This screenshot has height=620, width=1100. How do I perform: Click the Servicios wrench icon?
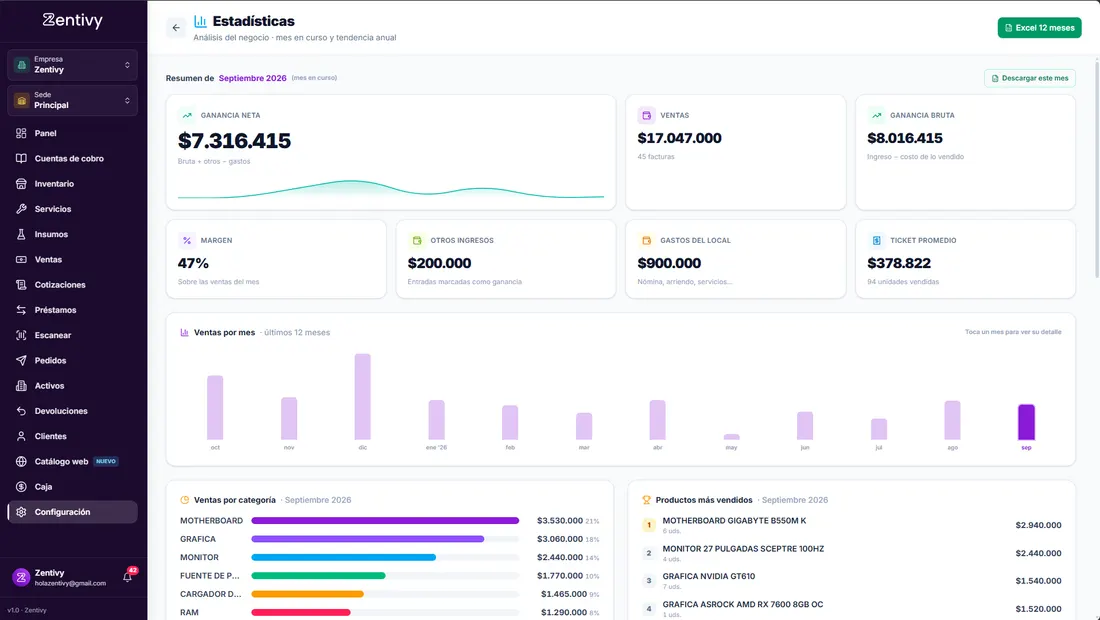[21, 209]
